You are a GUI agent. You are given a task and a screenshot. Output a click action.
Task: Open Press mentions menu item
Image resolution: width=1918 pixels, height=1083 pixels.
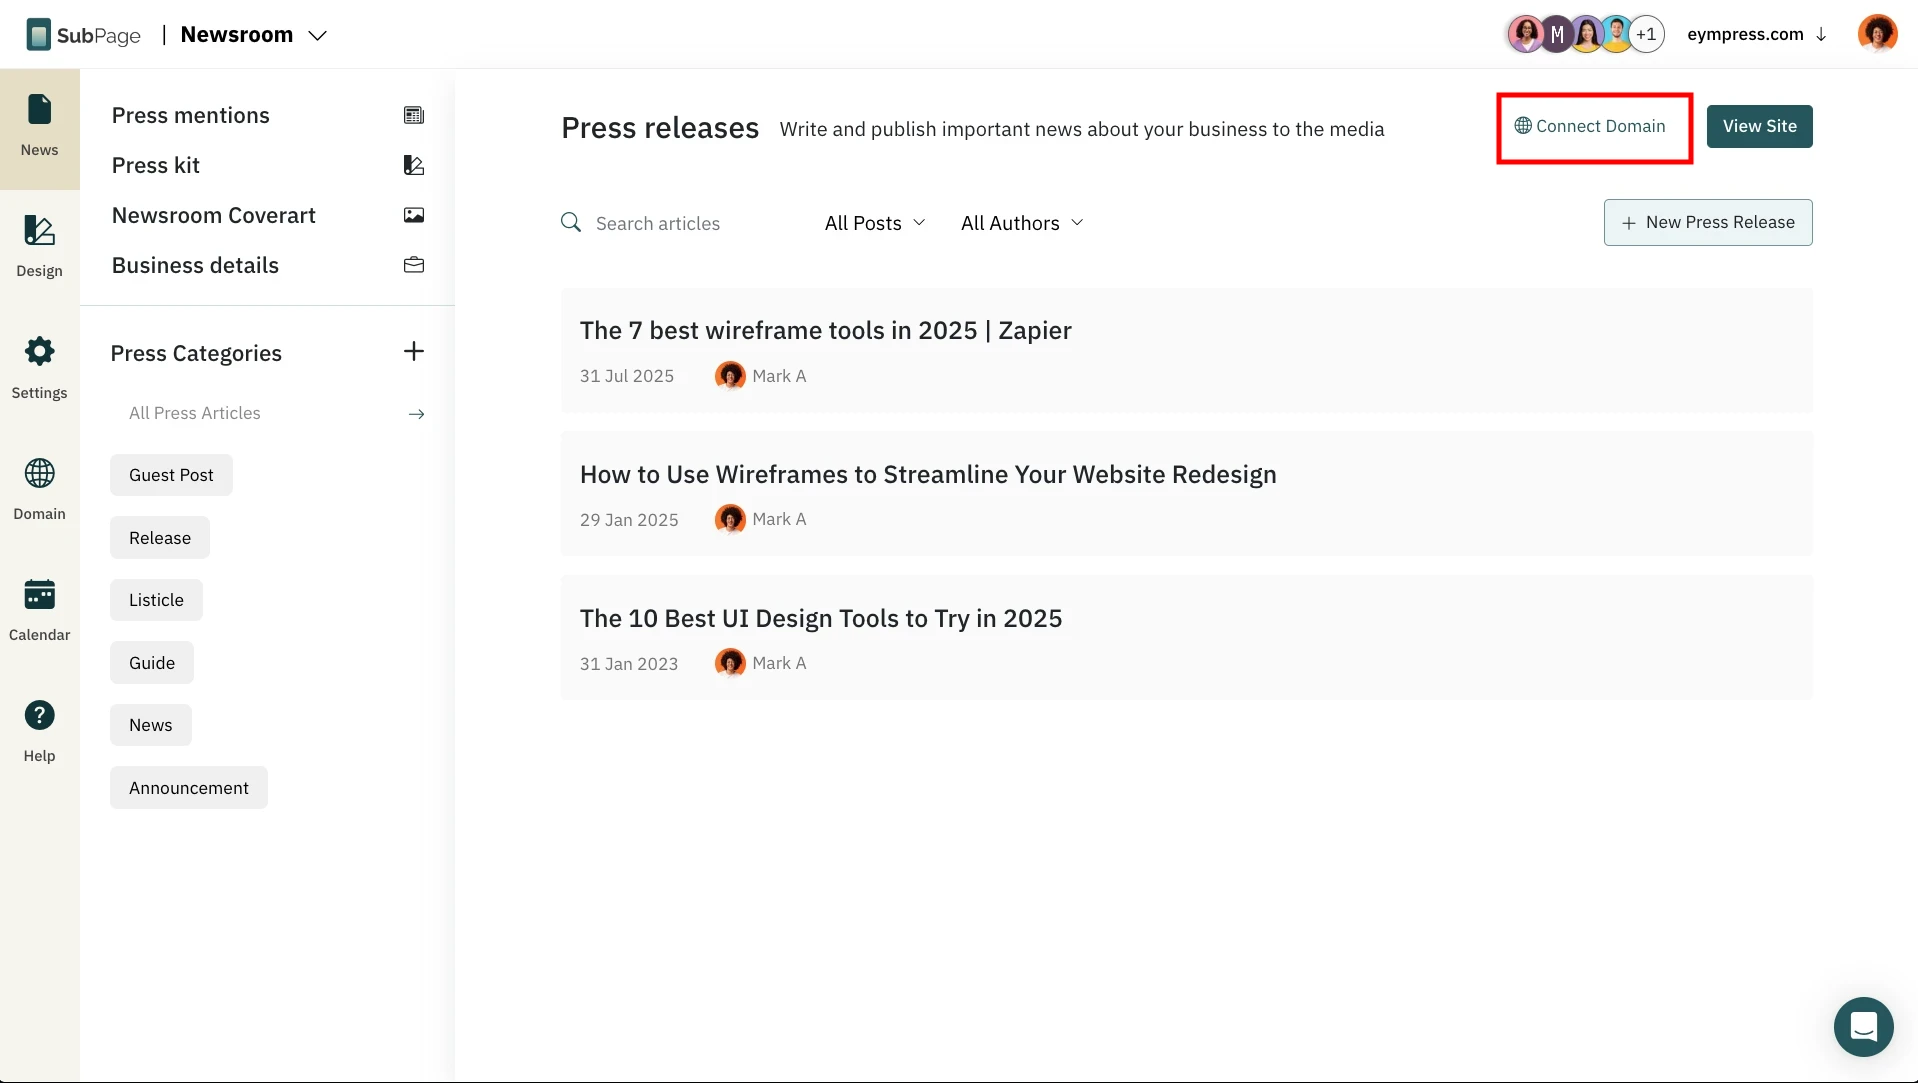[x=190, y=115]
